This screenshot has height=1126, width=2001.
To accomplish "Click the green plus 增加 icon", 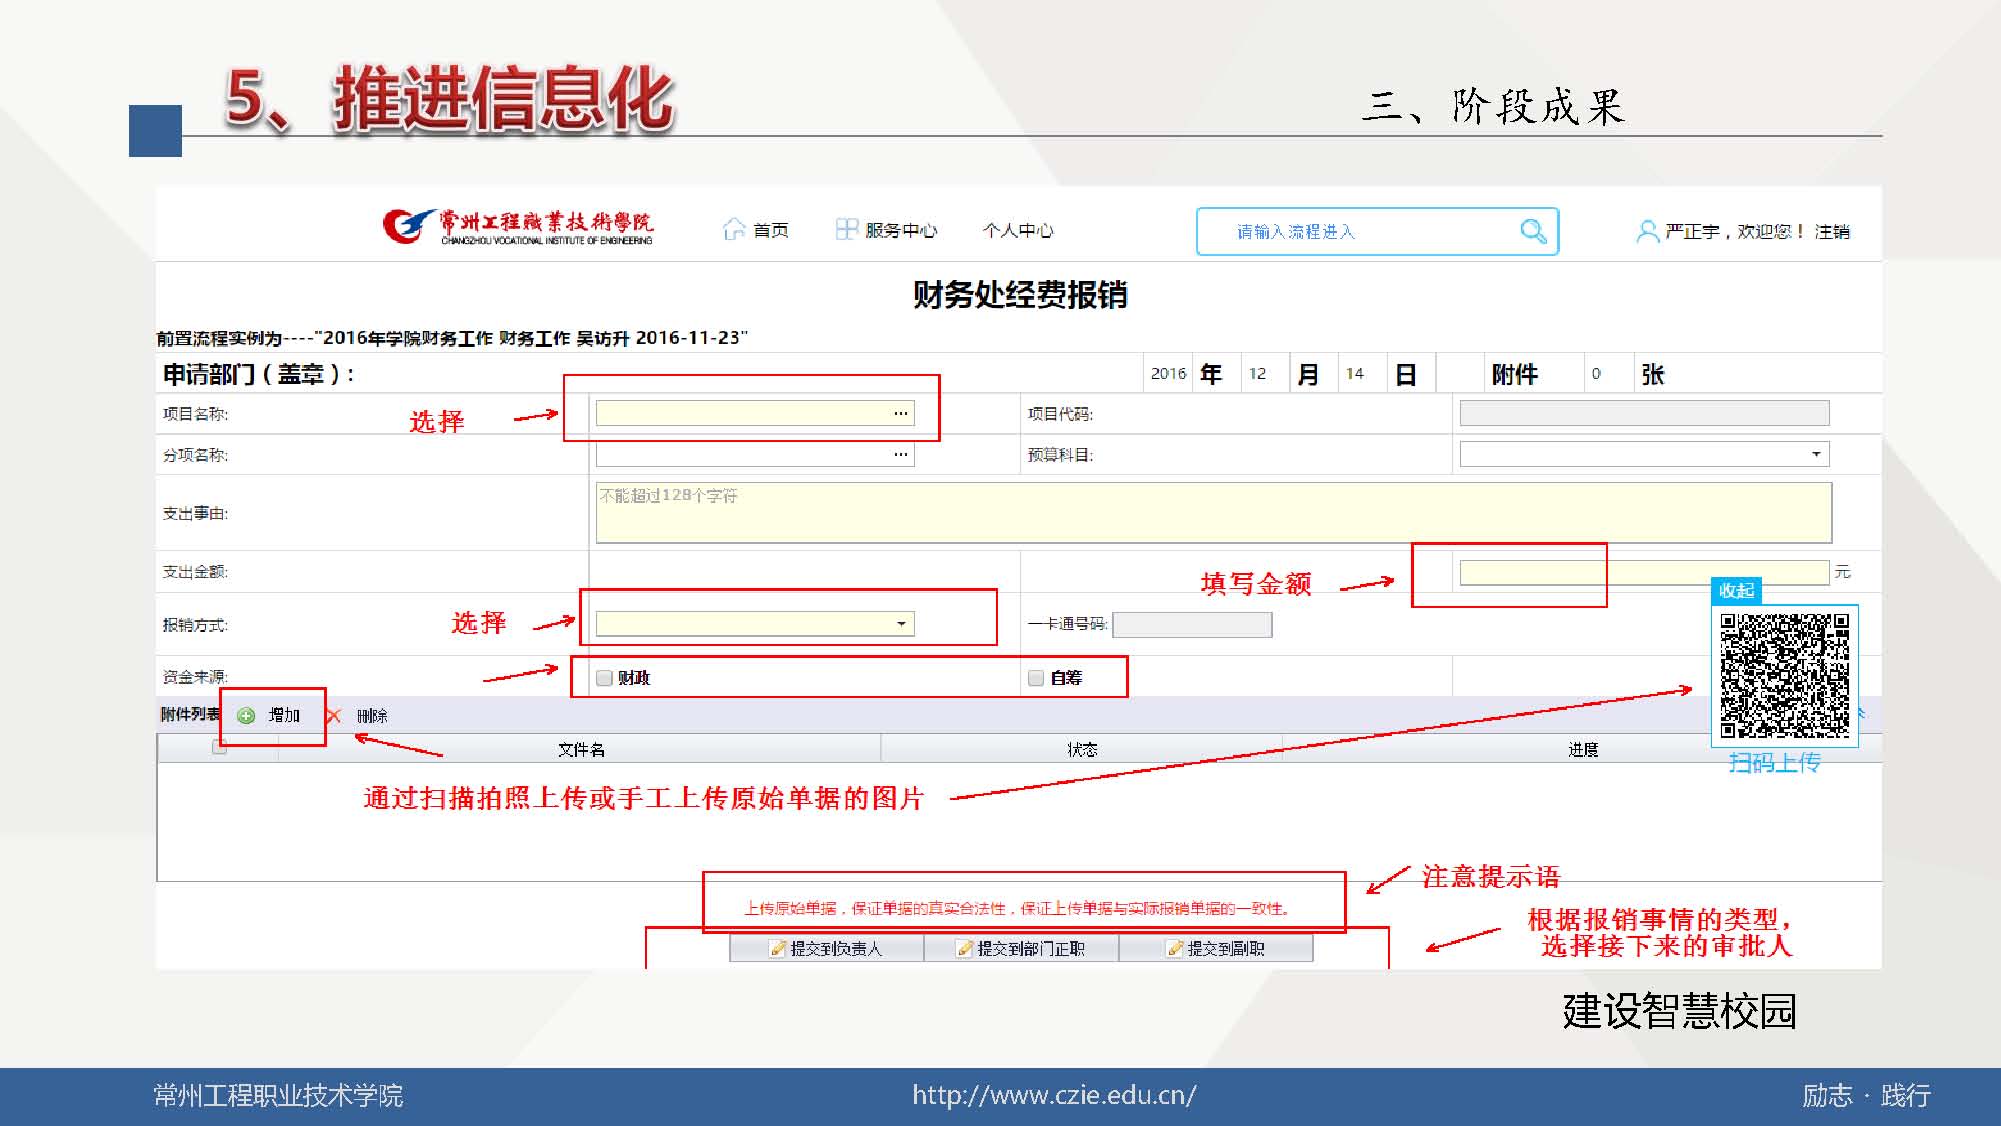I will [x=246, y=715].
